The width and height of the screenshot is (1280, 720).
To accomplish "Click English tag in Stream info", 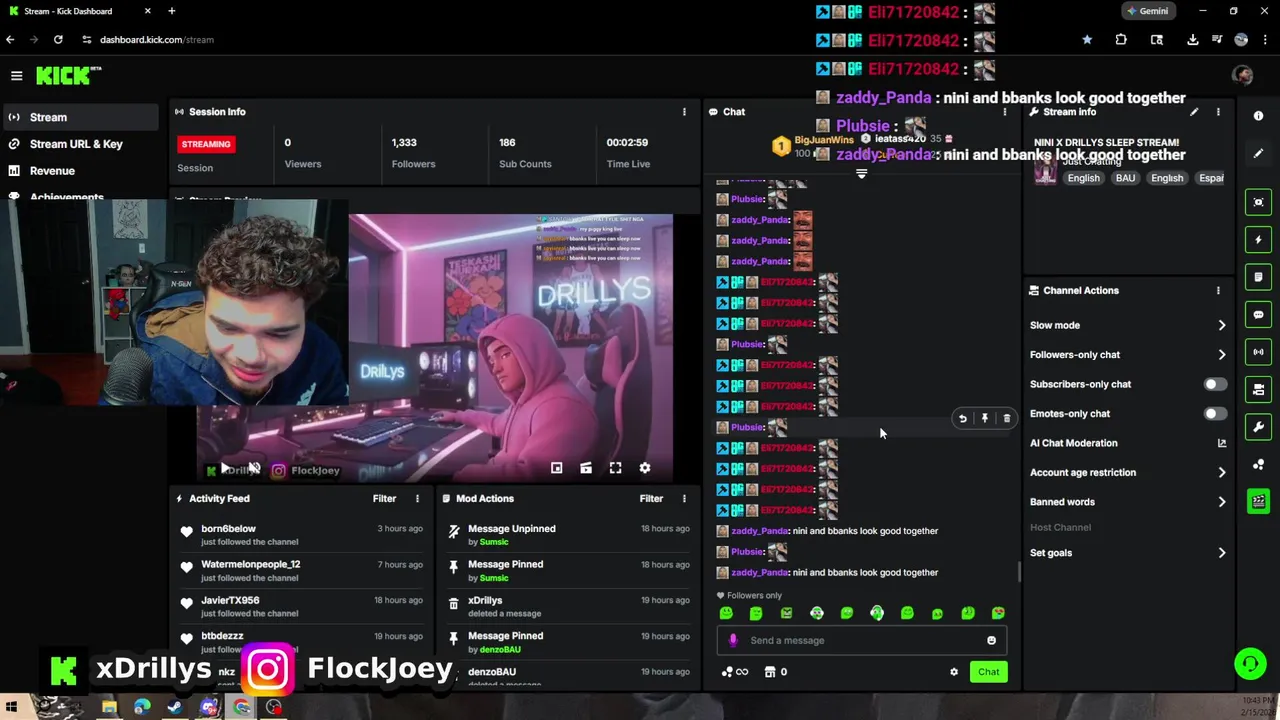I will coord(1083,178).
